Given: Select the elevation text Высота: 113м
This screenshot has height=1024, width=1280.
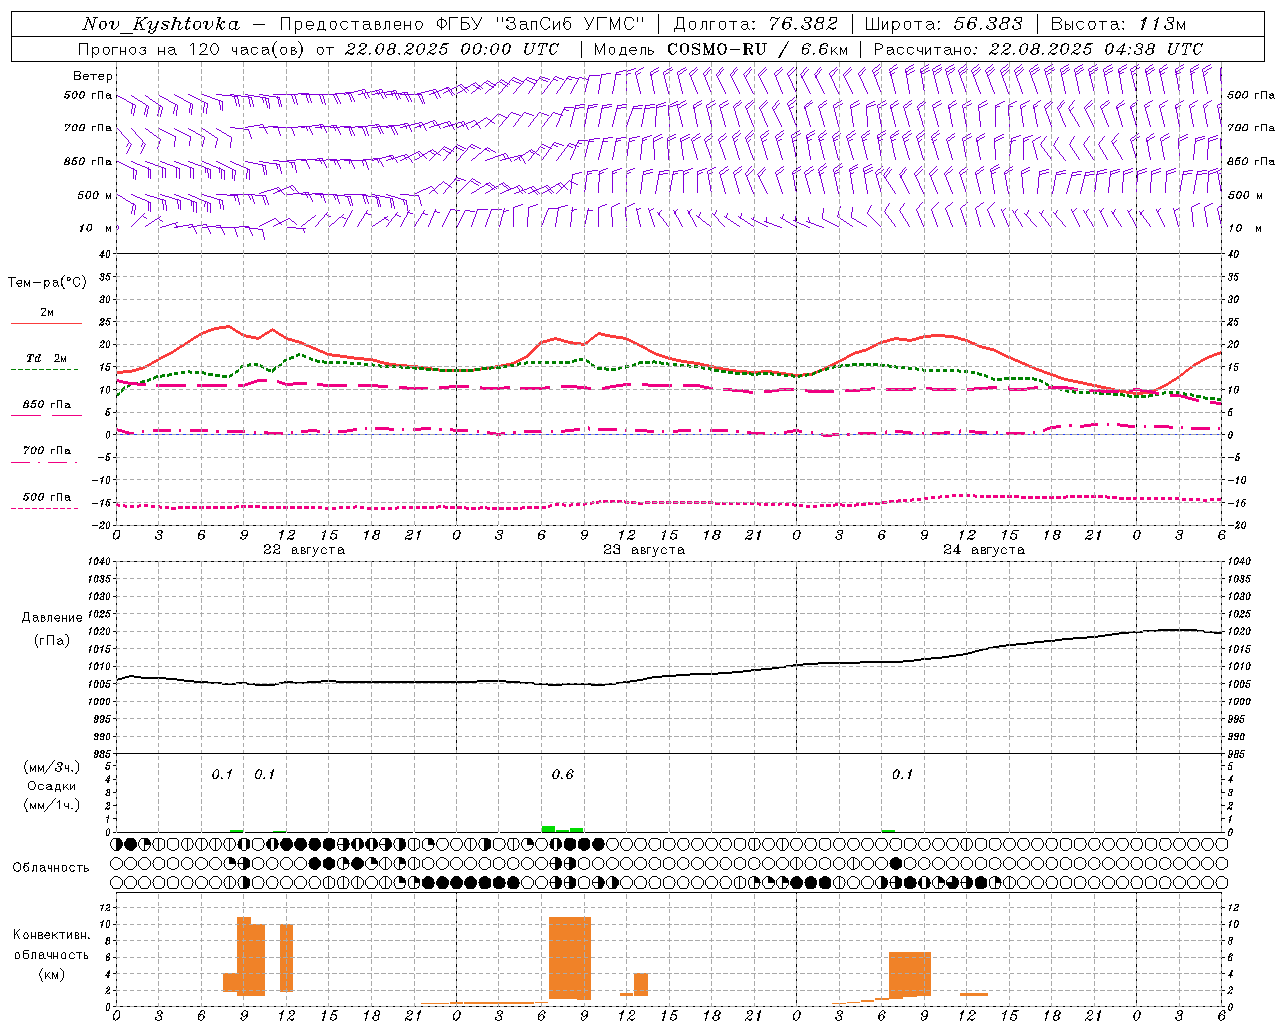Looking at the screenshot, I should pos(1119,24).
